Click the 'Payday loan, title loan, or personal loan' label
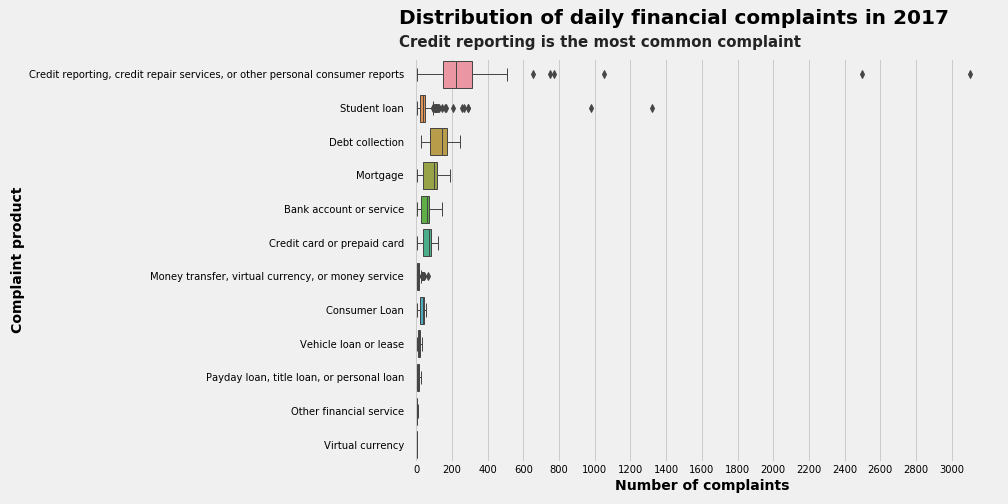The width and height of the screenshot is (1008, 504). coord(305,378)
